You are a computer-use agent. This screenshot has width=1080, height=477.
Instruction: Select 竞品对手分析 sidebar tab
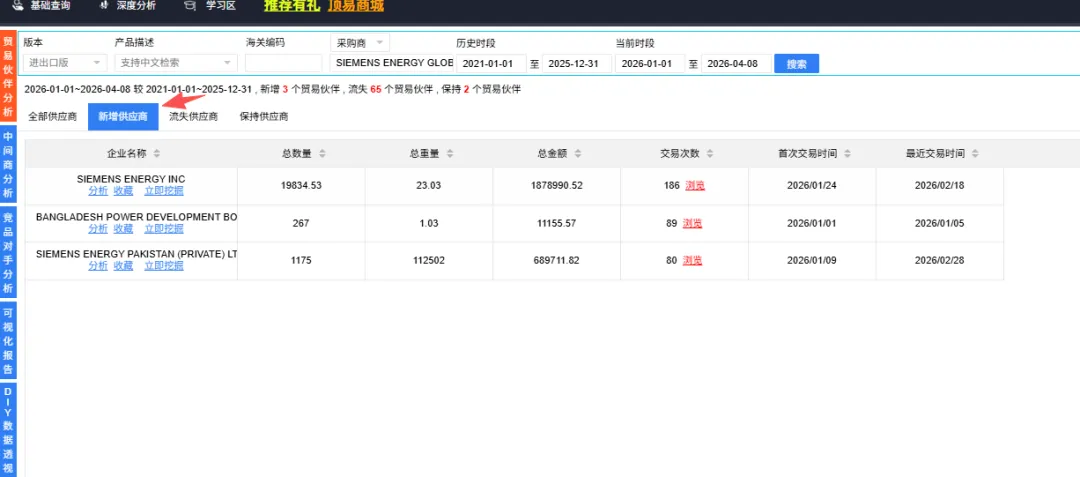click(x=8, y=252)
